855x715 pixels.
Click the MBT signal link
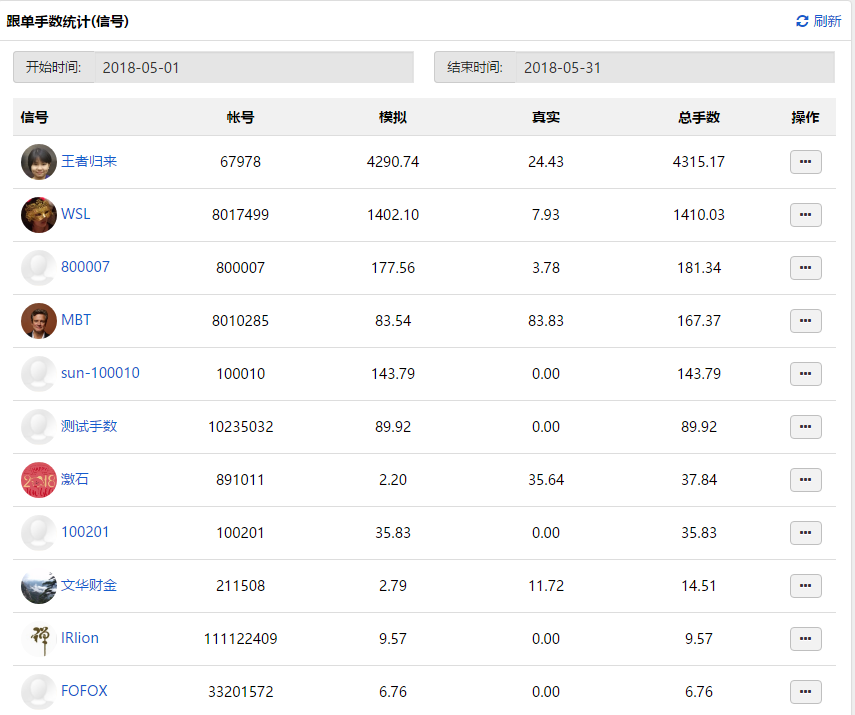76,320
